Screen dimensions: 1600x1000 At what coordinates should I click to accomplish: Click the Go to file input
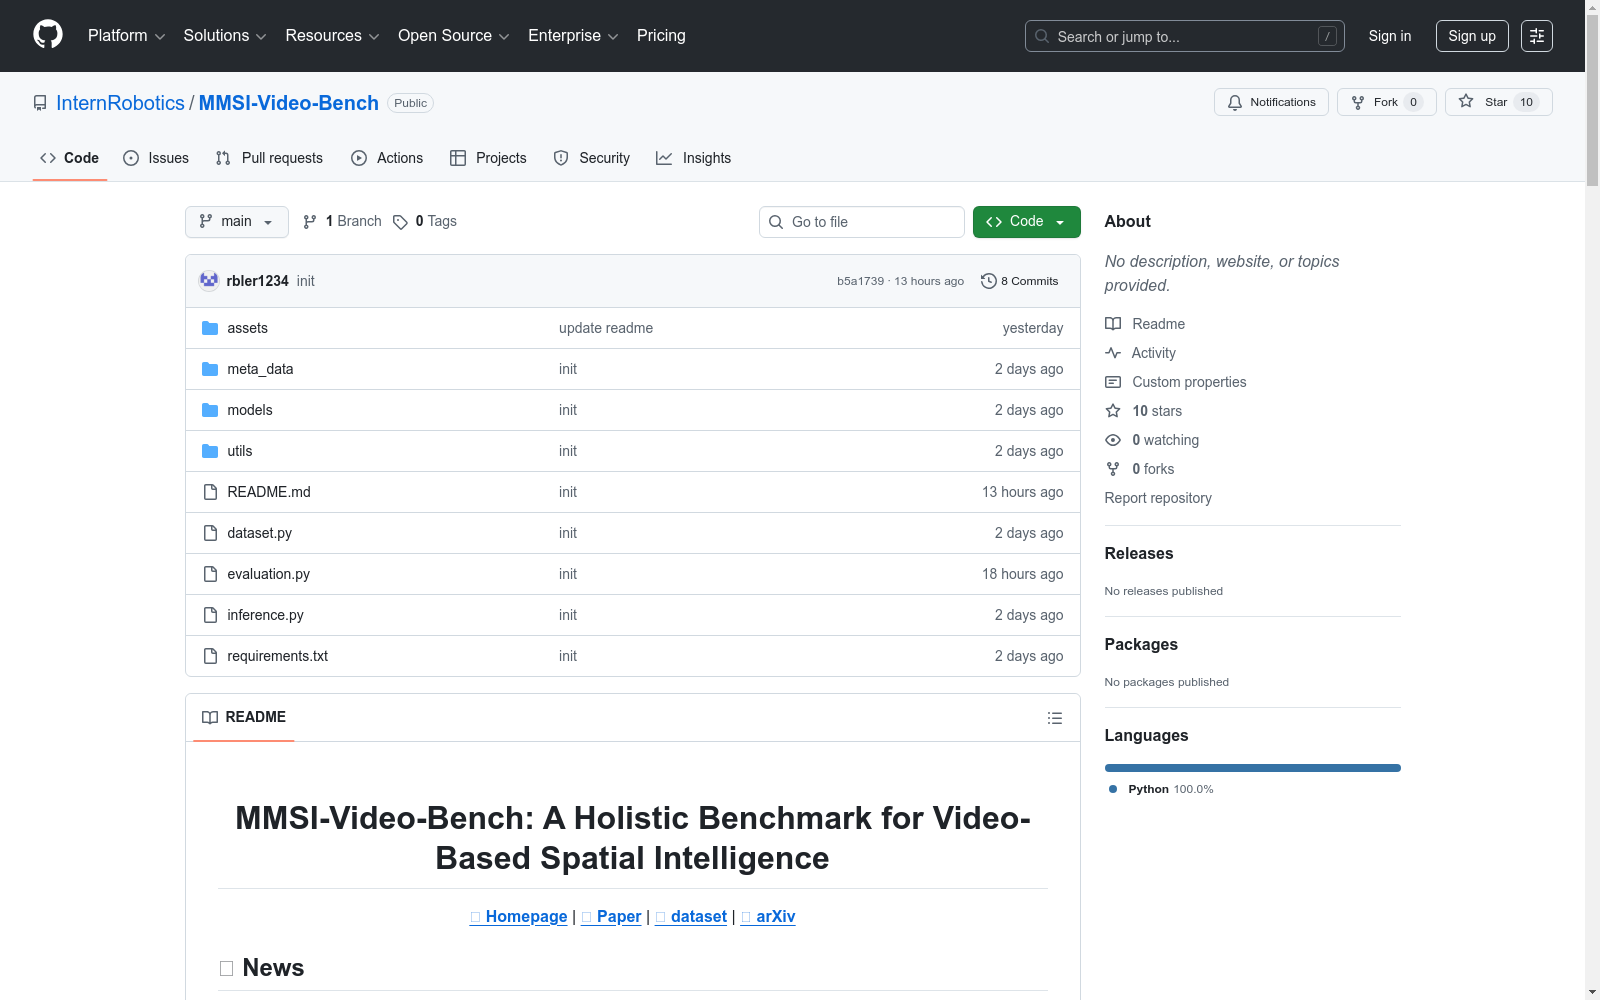tap(862, 222)
